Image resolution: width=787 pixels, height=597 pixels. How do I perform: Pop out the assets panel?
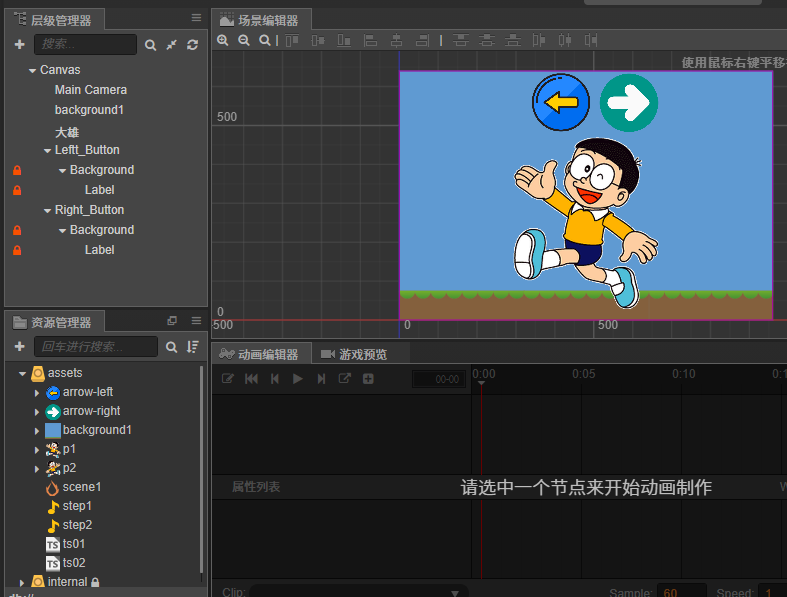[x=172, y=320]
